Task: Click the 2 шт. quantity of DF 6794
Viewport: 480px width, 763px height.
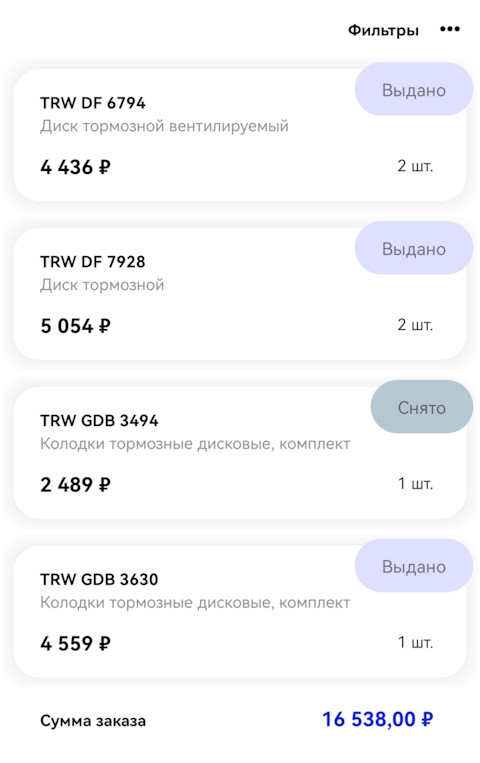Action: (415, 166)
